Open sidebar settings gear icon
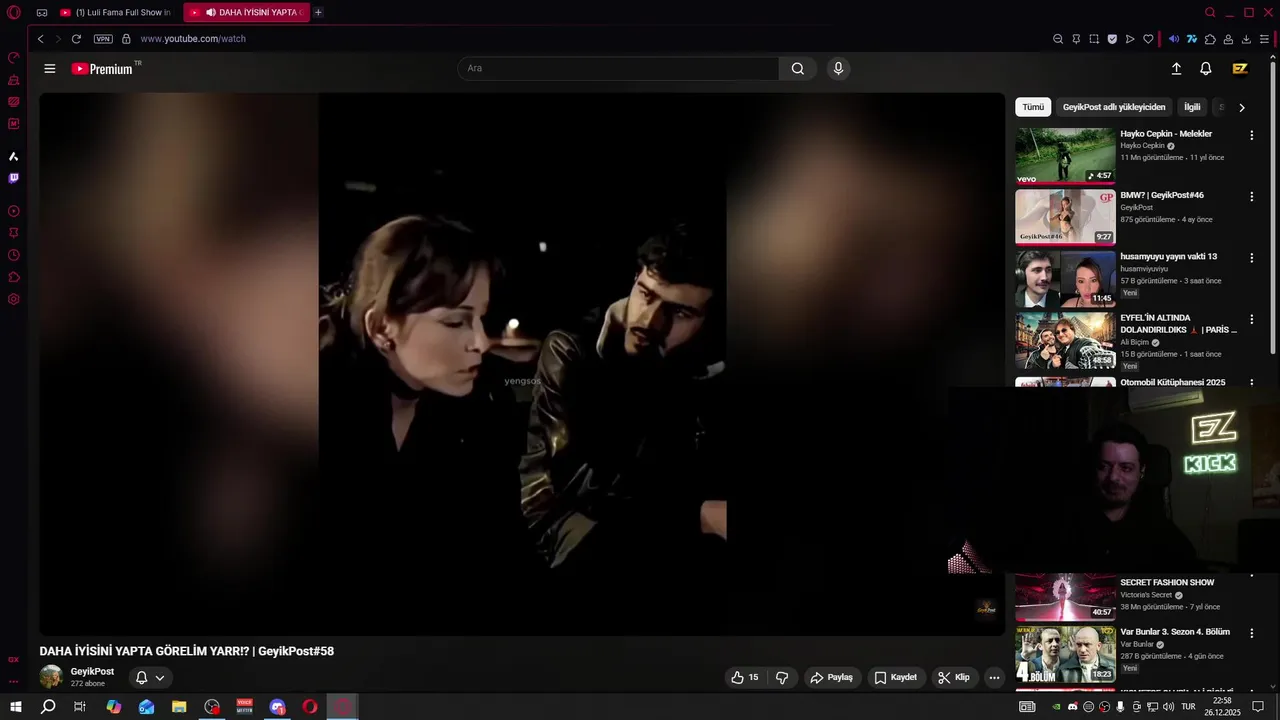Image resolution: width=1280 pixels, height=720 pixels. click(14, 299)
